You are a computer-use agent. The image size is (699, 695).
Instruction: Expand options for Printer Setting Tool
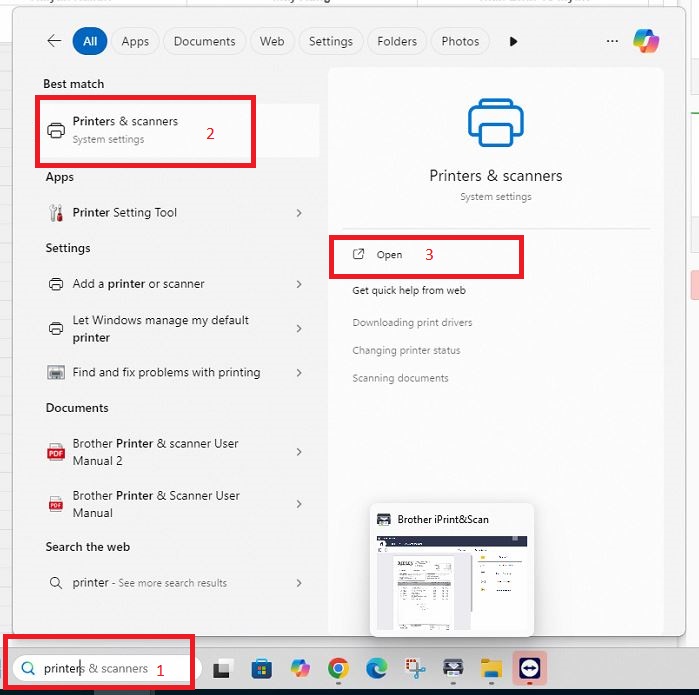pyautogui.click(x=299, y=213)
